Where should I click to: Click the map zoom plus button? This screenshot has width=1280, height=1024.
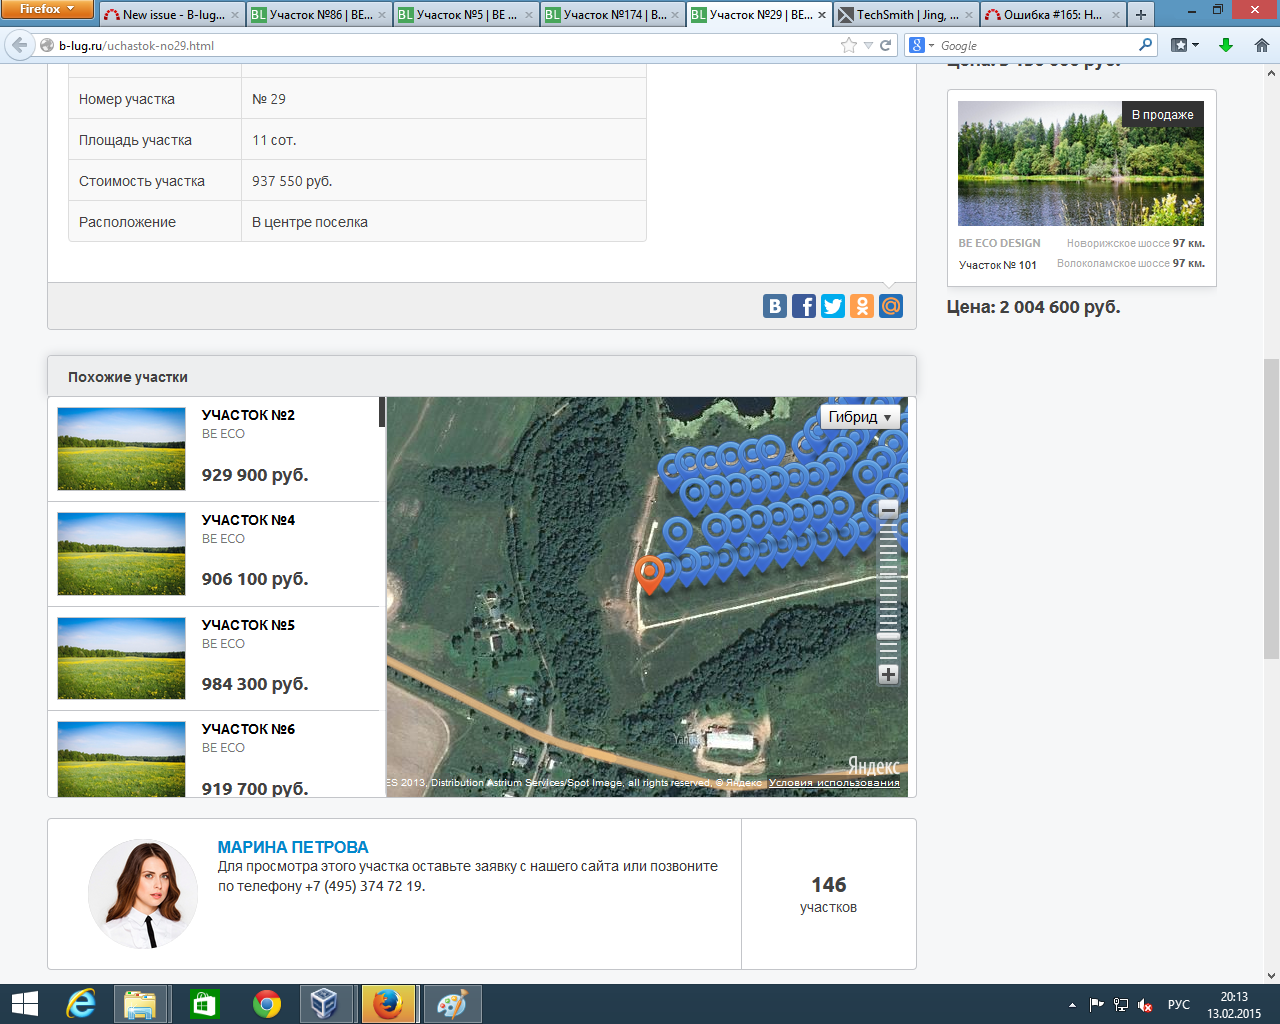(x=888, y=675)
